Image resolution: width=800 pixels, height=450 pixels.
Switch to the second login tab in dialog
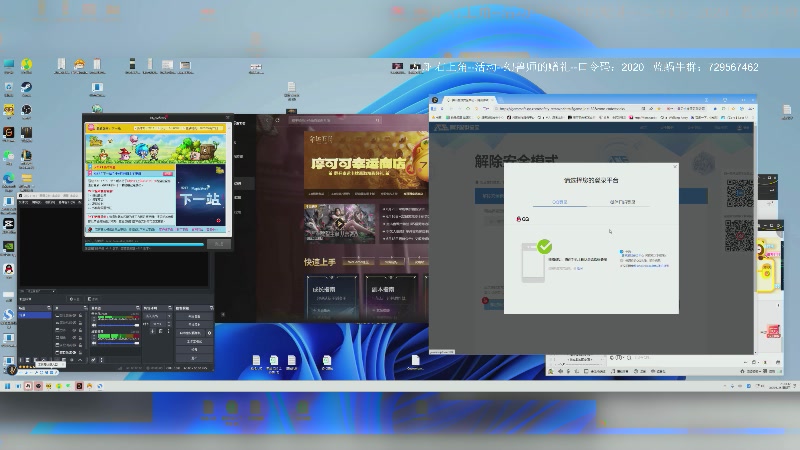click(x=622, y=202)
